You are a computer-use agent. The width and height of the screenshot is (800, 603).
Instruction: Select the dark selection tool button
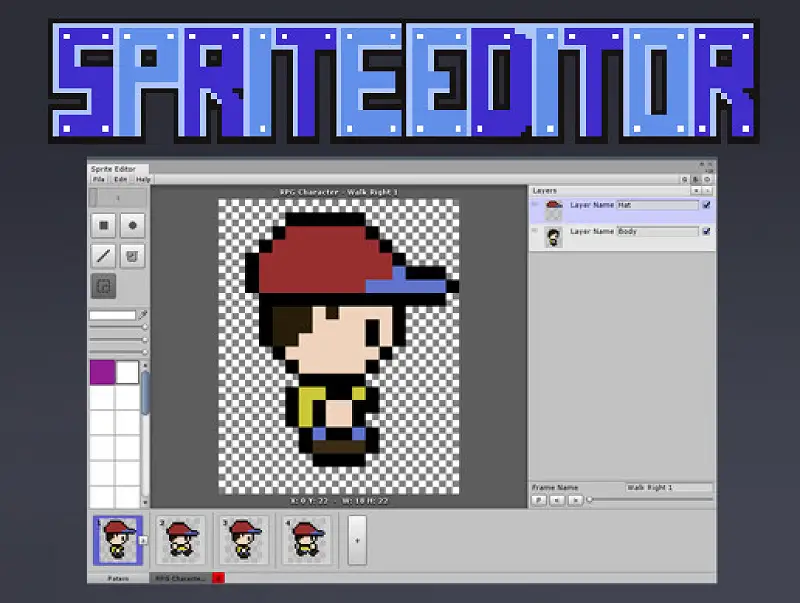[104, 286]
